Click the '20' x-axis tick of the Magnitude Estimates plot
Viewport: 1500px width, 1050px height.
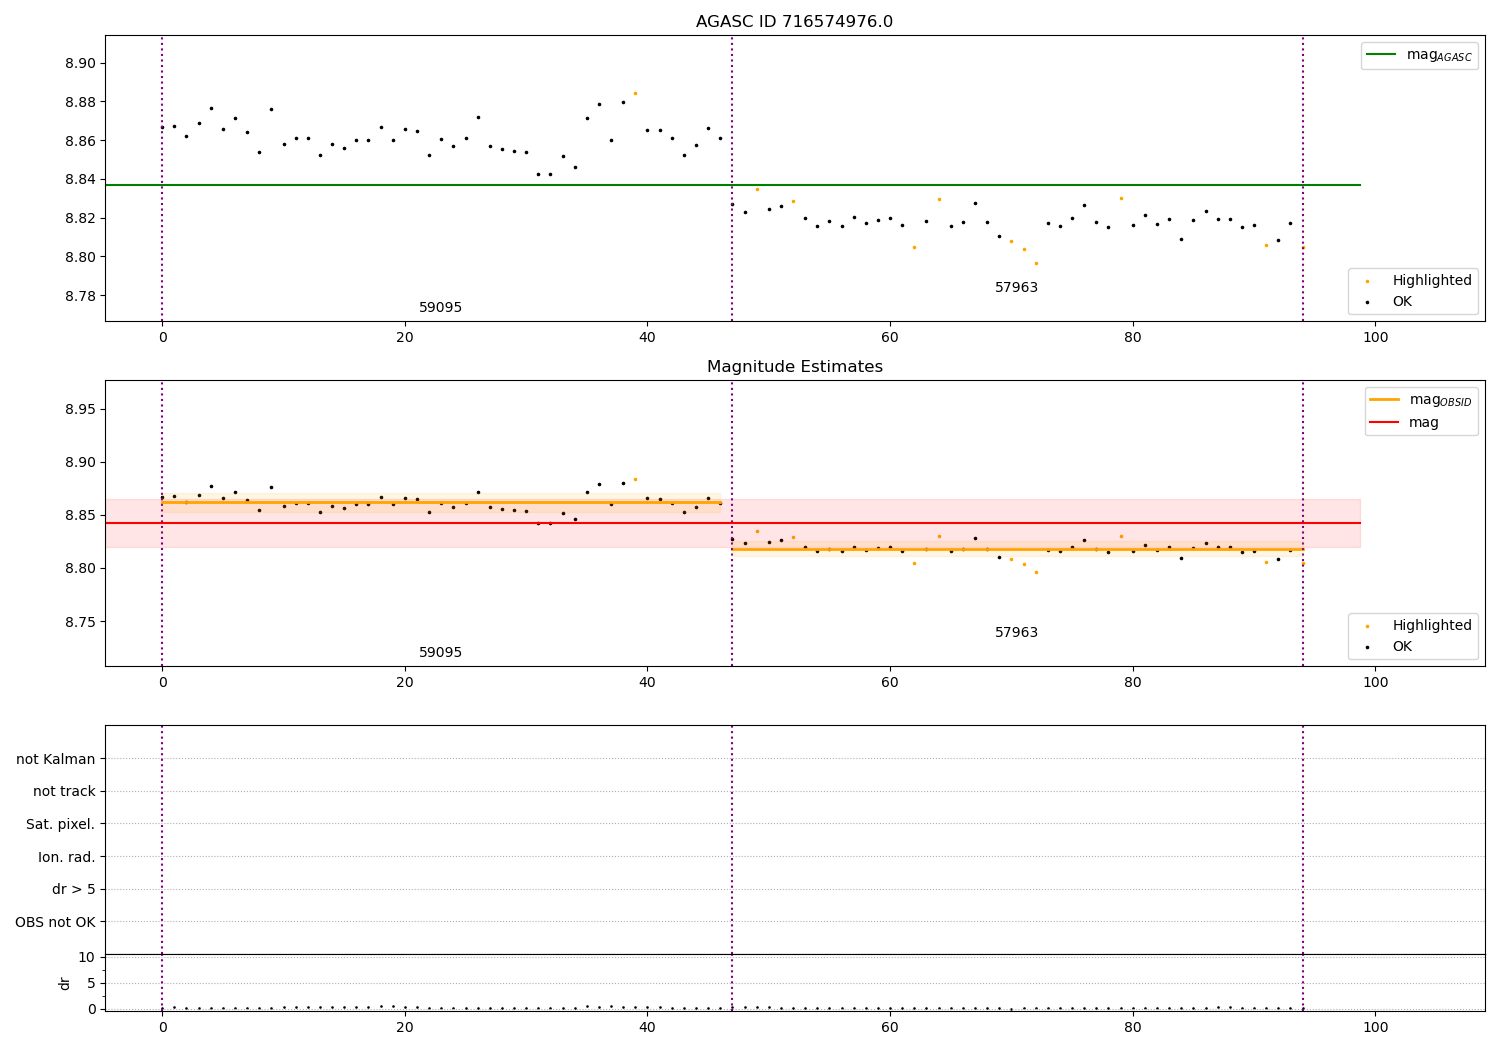(x=405, y=683)
